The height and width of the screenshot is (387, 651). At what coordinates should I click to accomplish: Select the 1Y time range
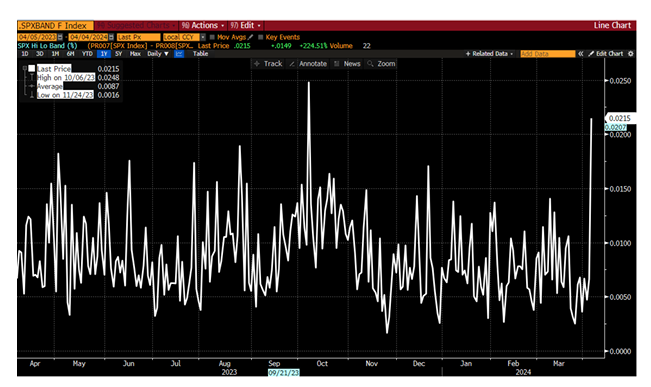[103, 54]
